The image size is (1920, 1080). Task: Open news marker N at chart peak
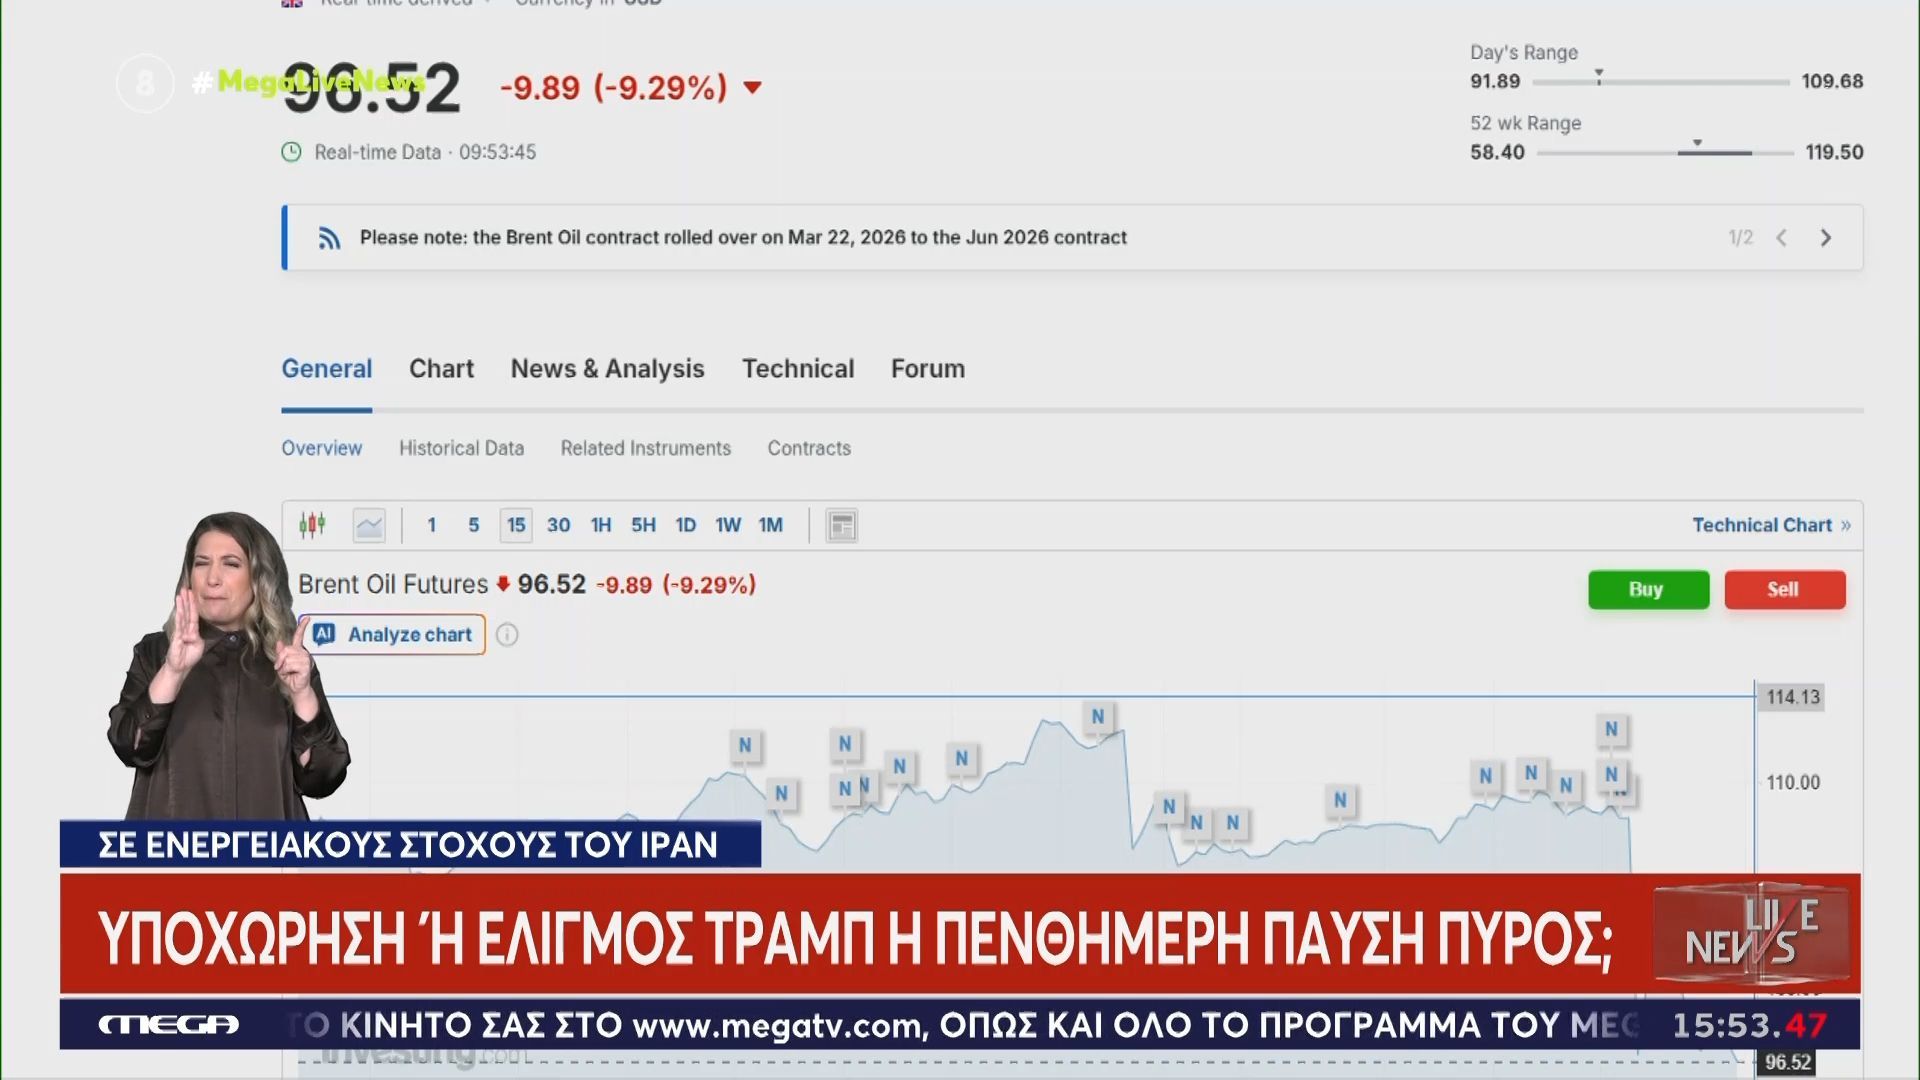tap(1098, 716)
